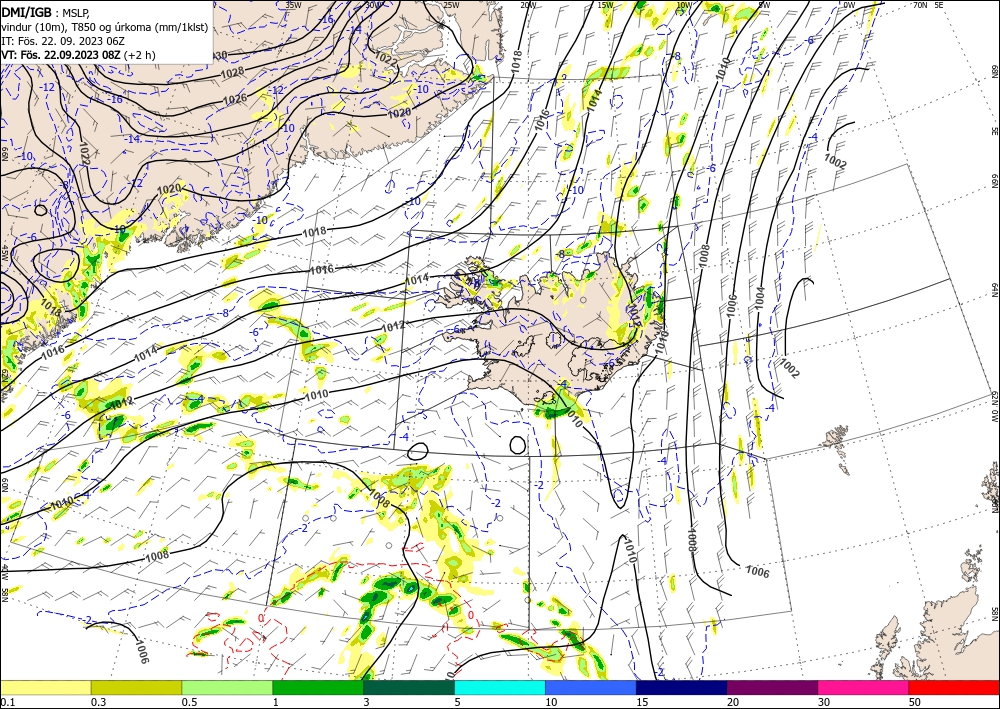1000x709 pixels.
Task: Click the '25W' longitude label
Action: pos(451,5)
